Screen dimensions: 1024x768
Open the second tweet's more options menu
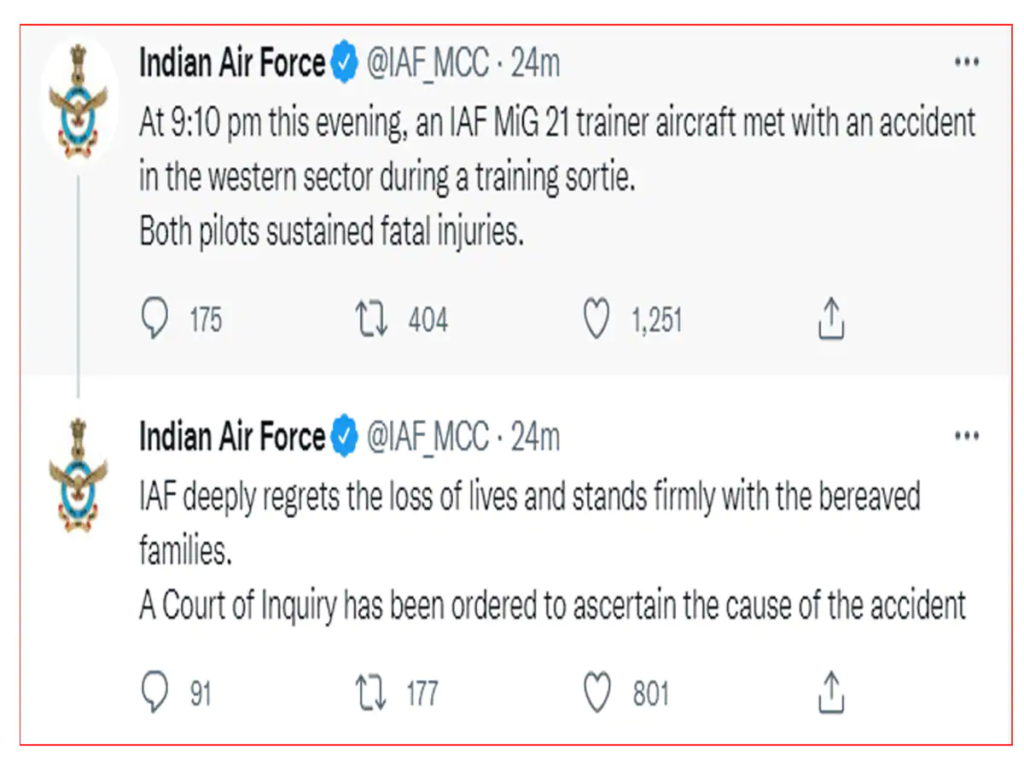click(x=966, y=435)
